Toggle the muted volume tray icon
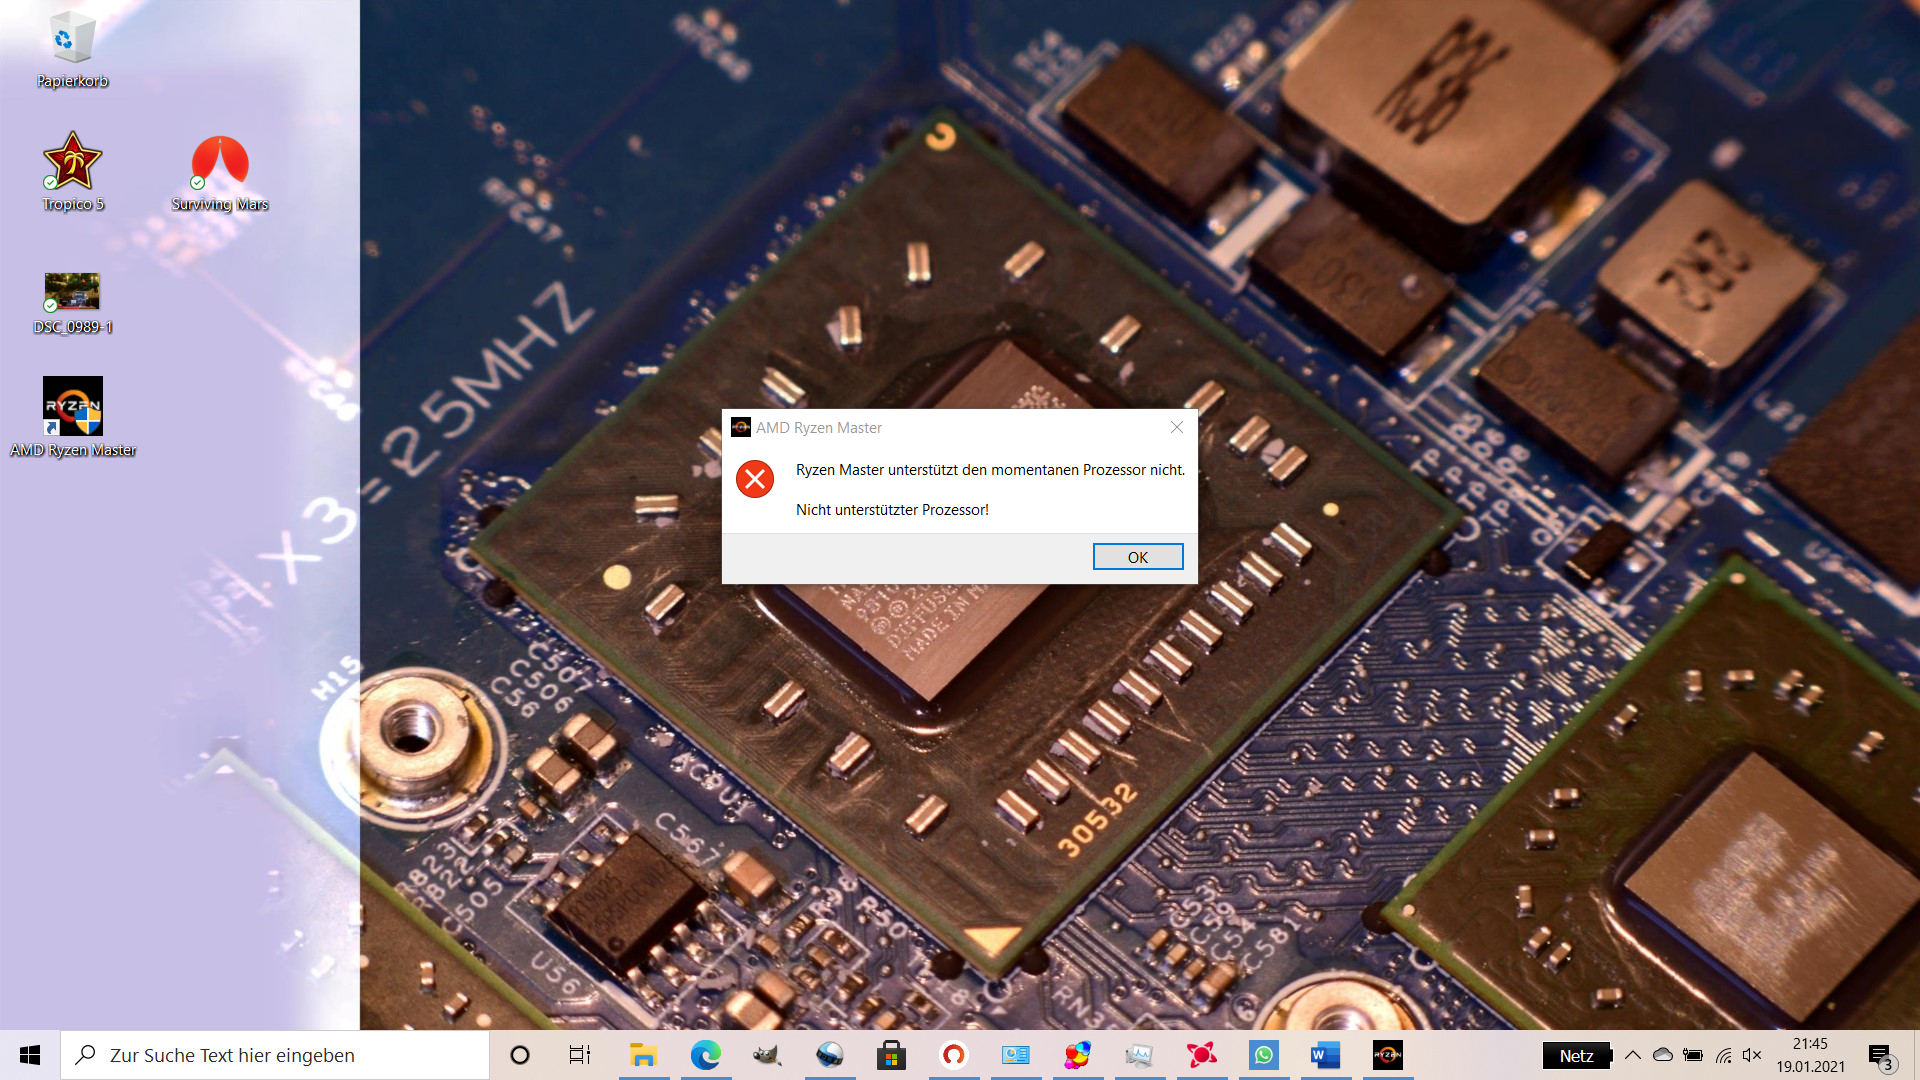 point(1752,1055)
